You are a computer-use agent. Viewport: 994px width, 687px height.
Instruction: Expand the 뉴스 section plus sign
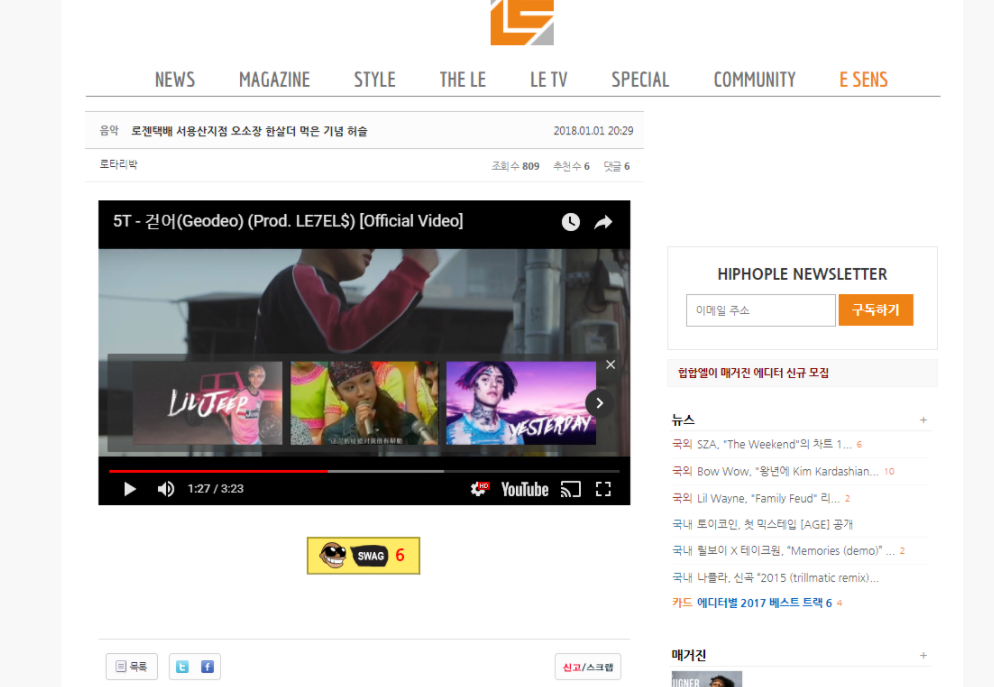coord(923,420)
